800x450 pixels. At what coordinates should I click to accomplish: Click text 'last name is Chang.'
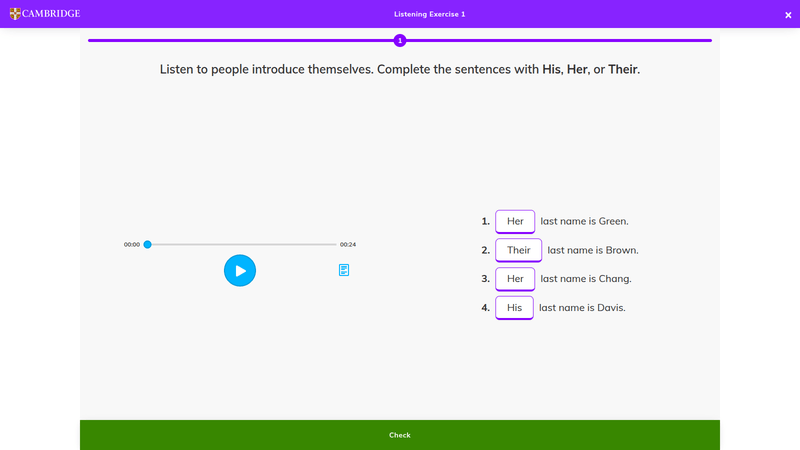pyautogui.click(x=586, y=279)
